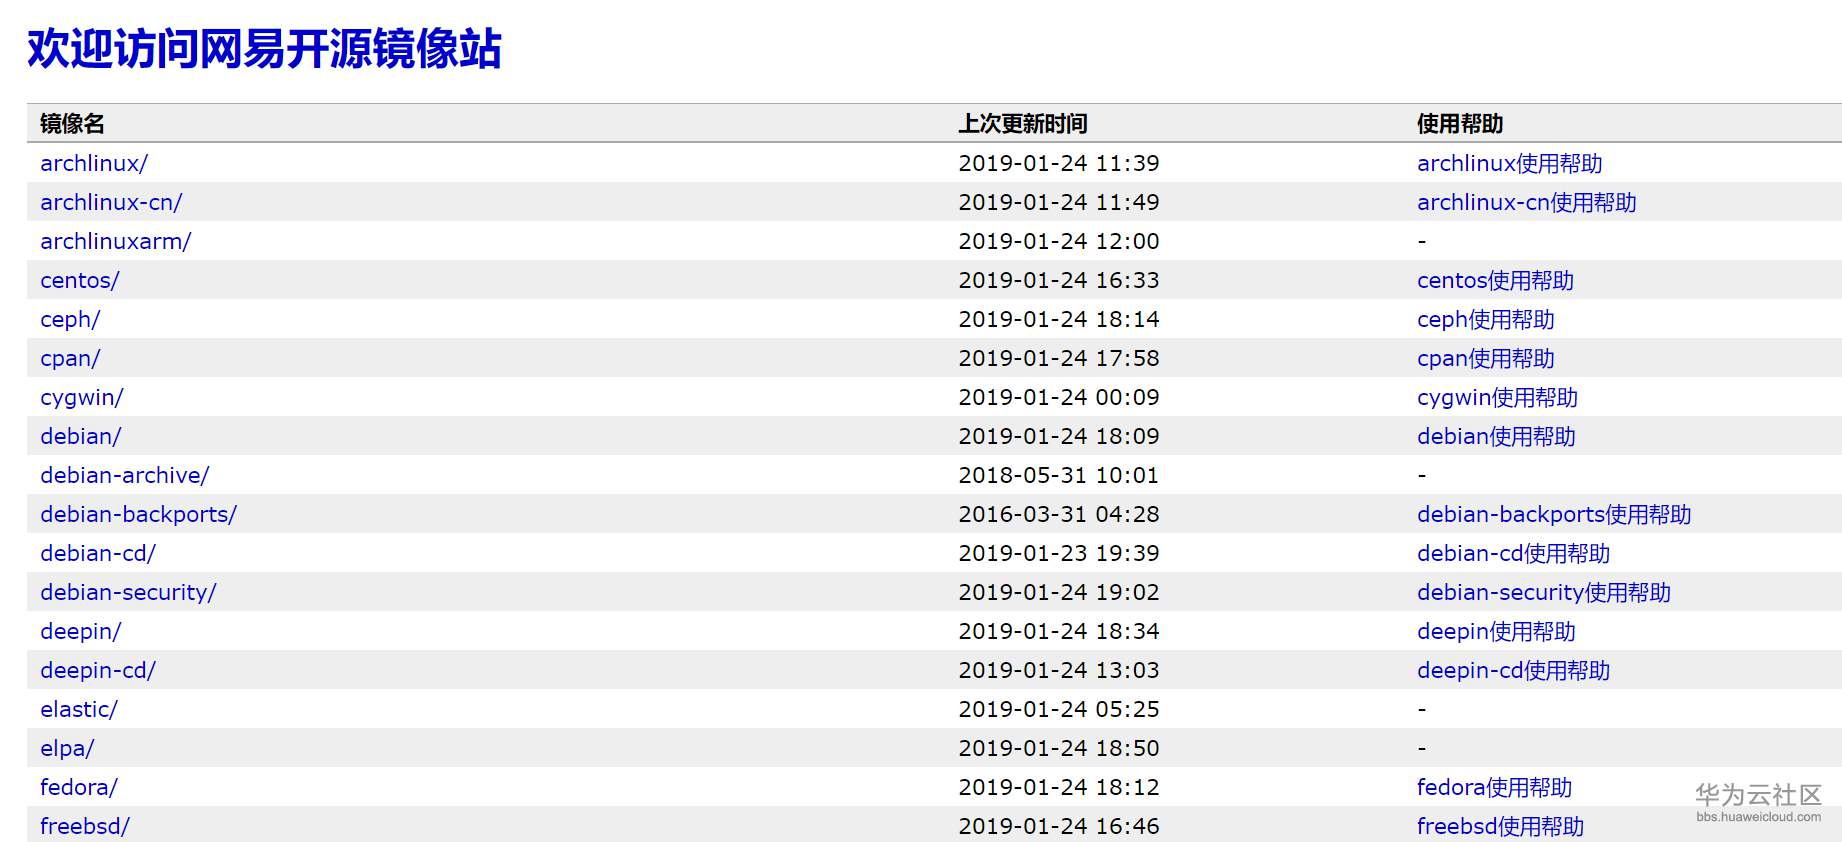
Task: Click the debian-backports/ mirror link
Action: click(138, 515)
